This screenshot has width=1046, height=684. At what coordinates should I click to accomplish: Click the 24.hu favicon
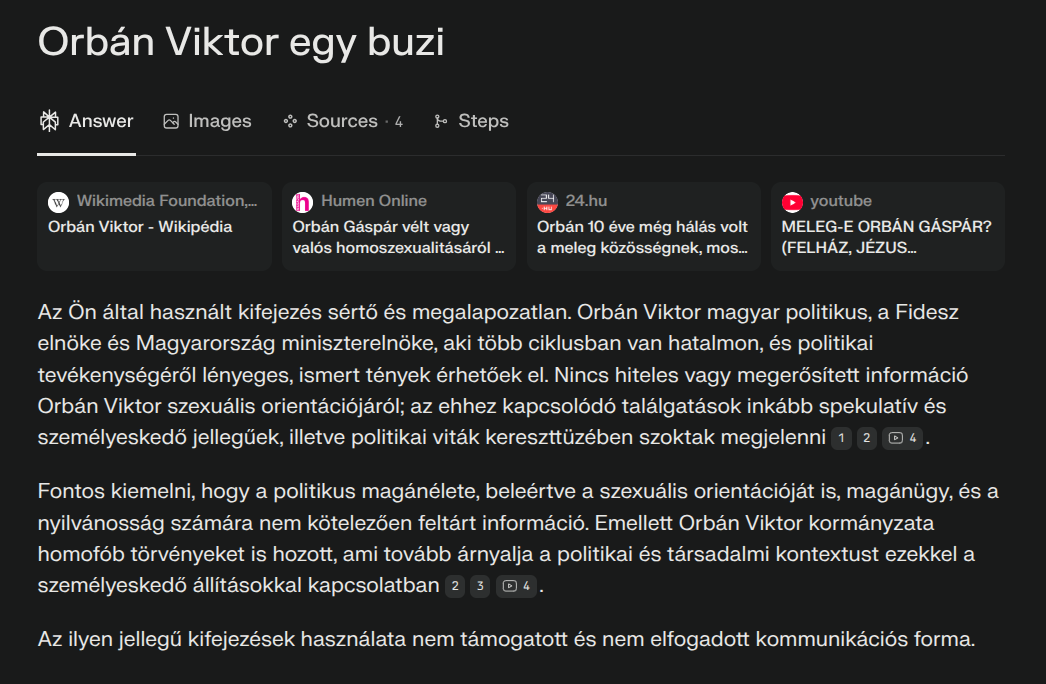[x=547, y=202]
